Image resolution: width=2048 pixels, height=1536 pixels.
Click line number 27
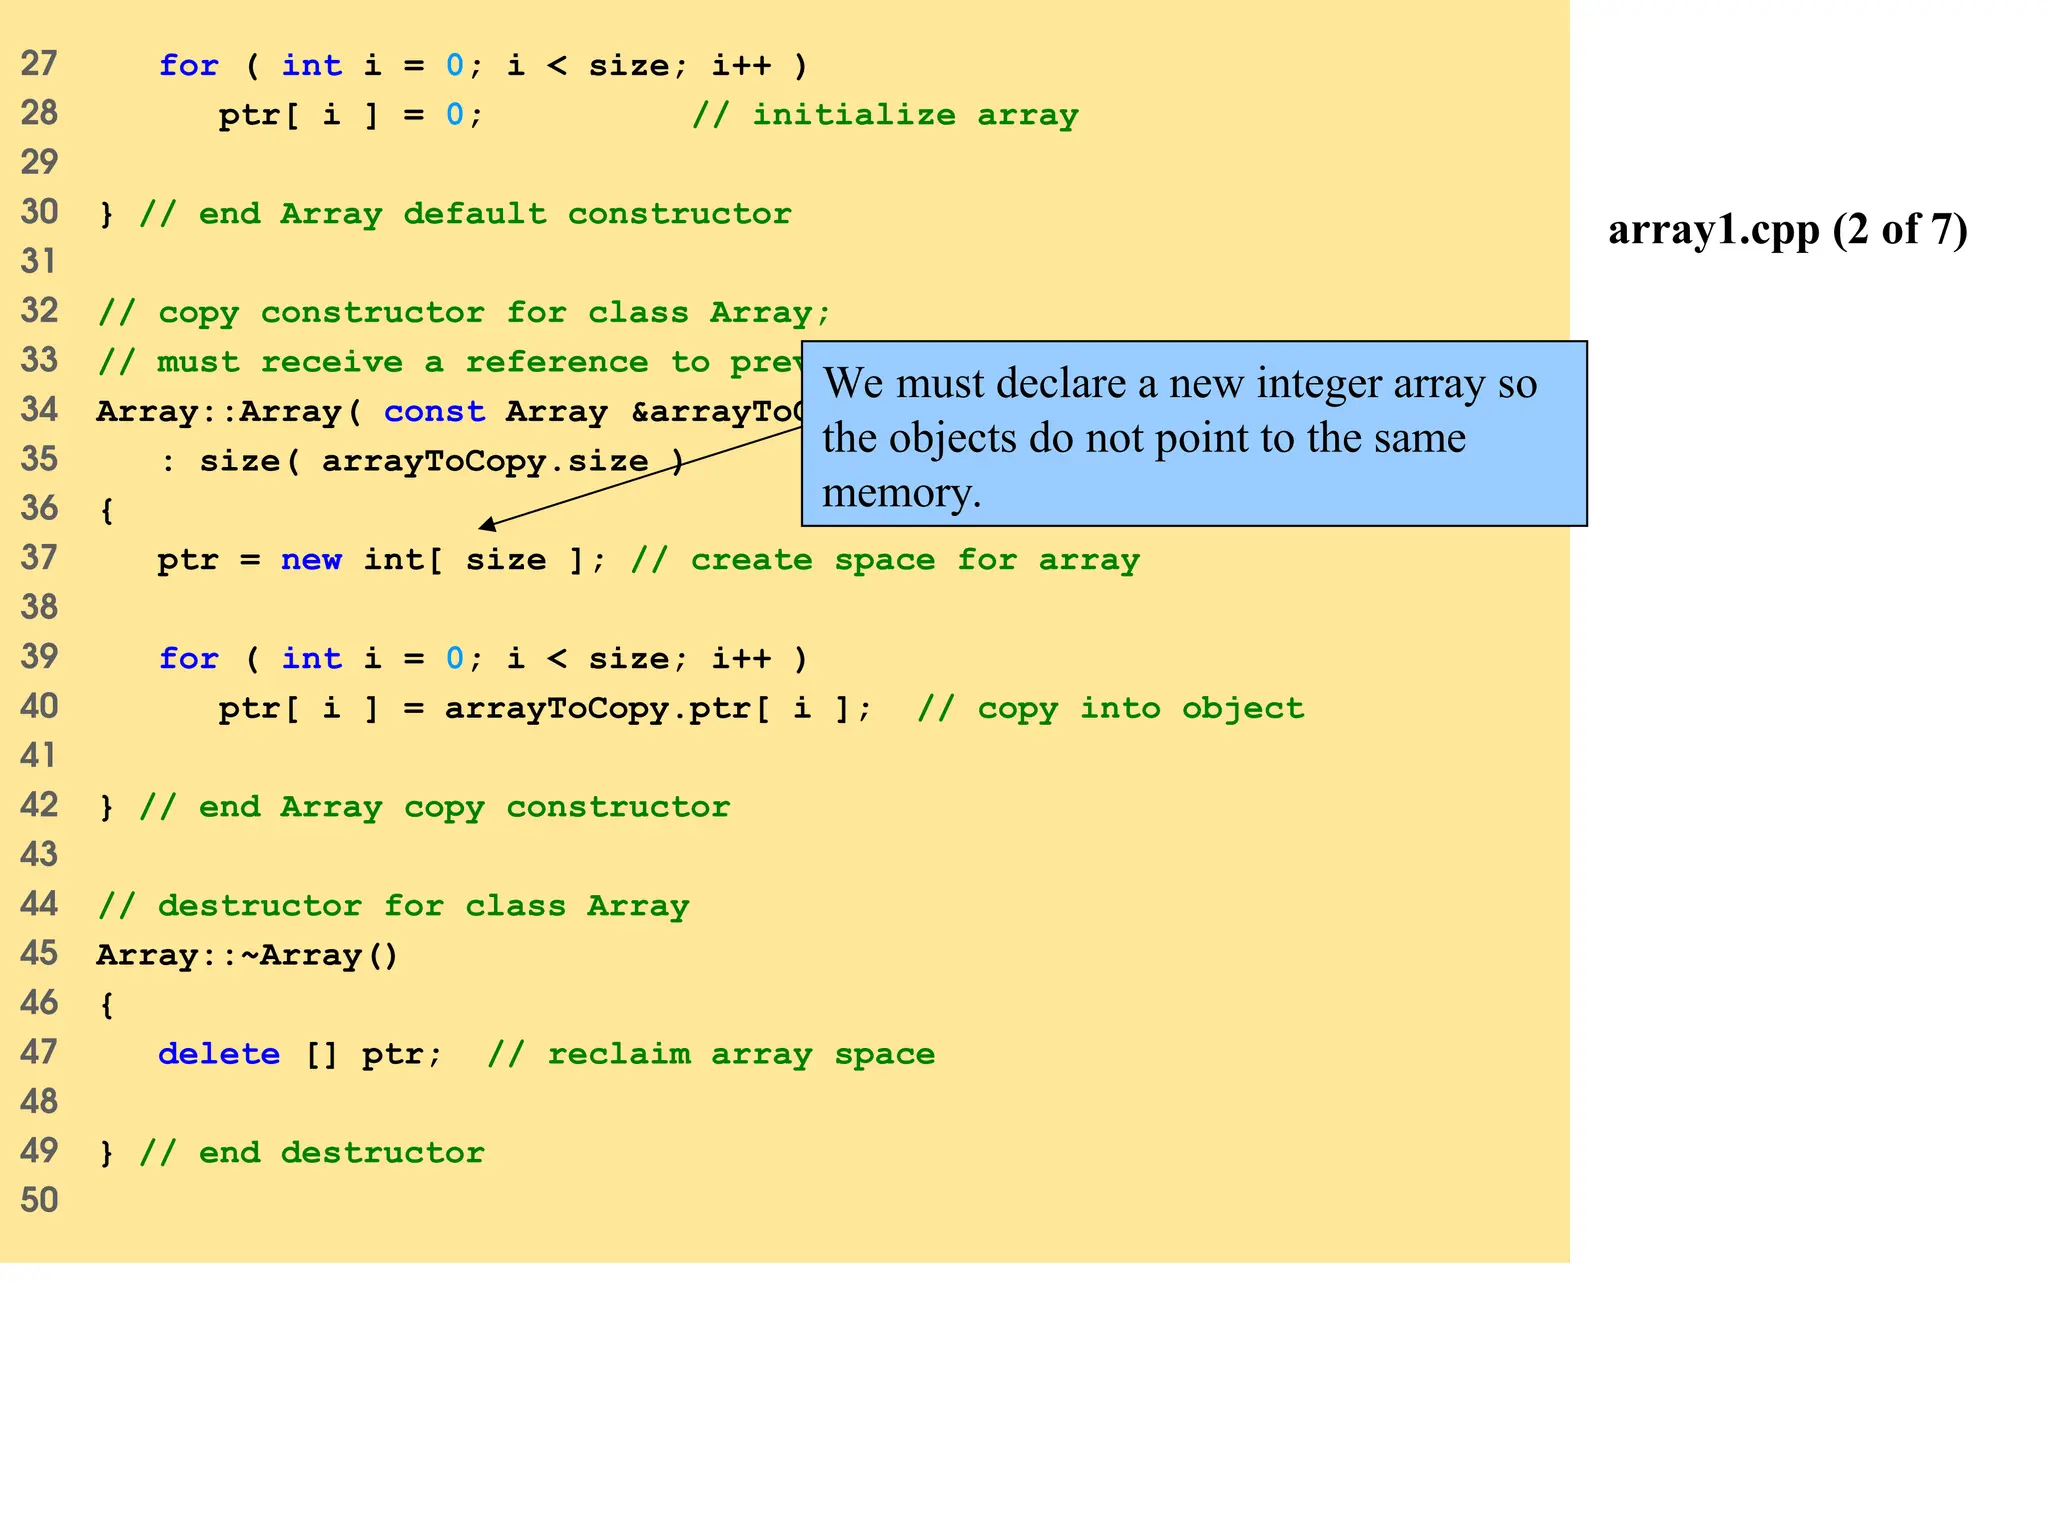click(x=39, y=64)
